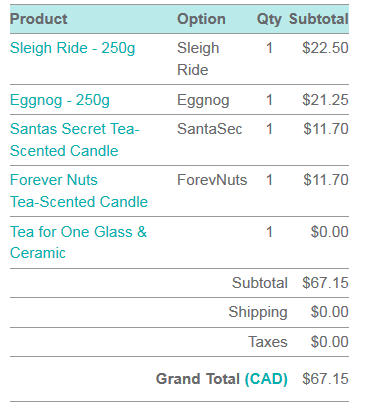Click the SantaSec option text
The height and width of the screenshot is (411, 378).
209,129
